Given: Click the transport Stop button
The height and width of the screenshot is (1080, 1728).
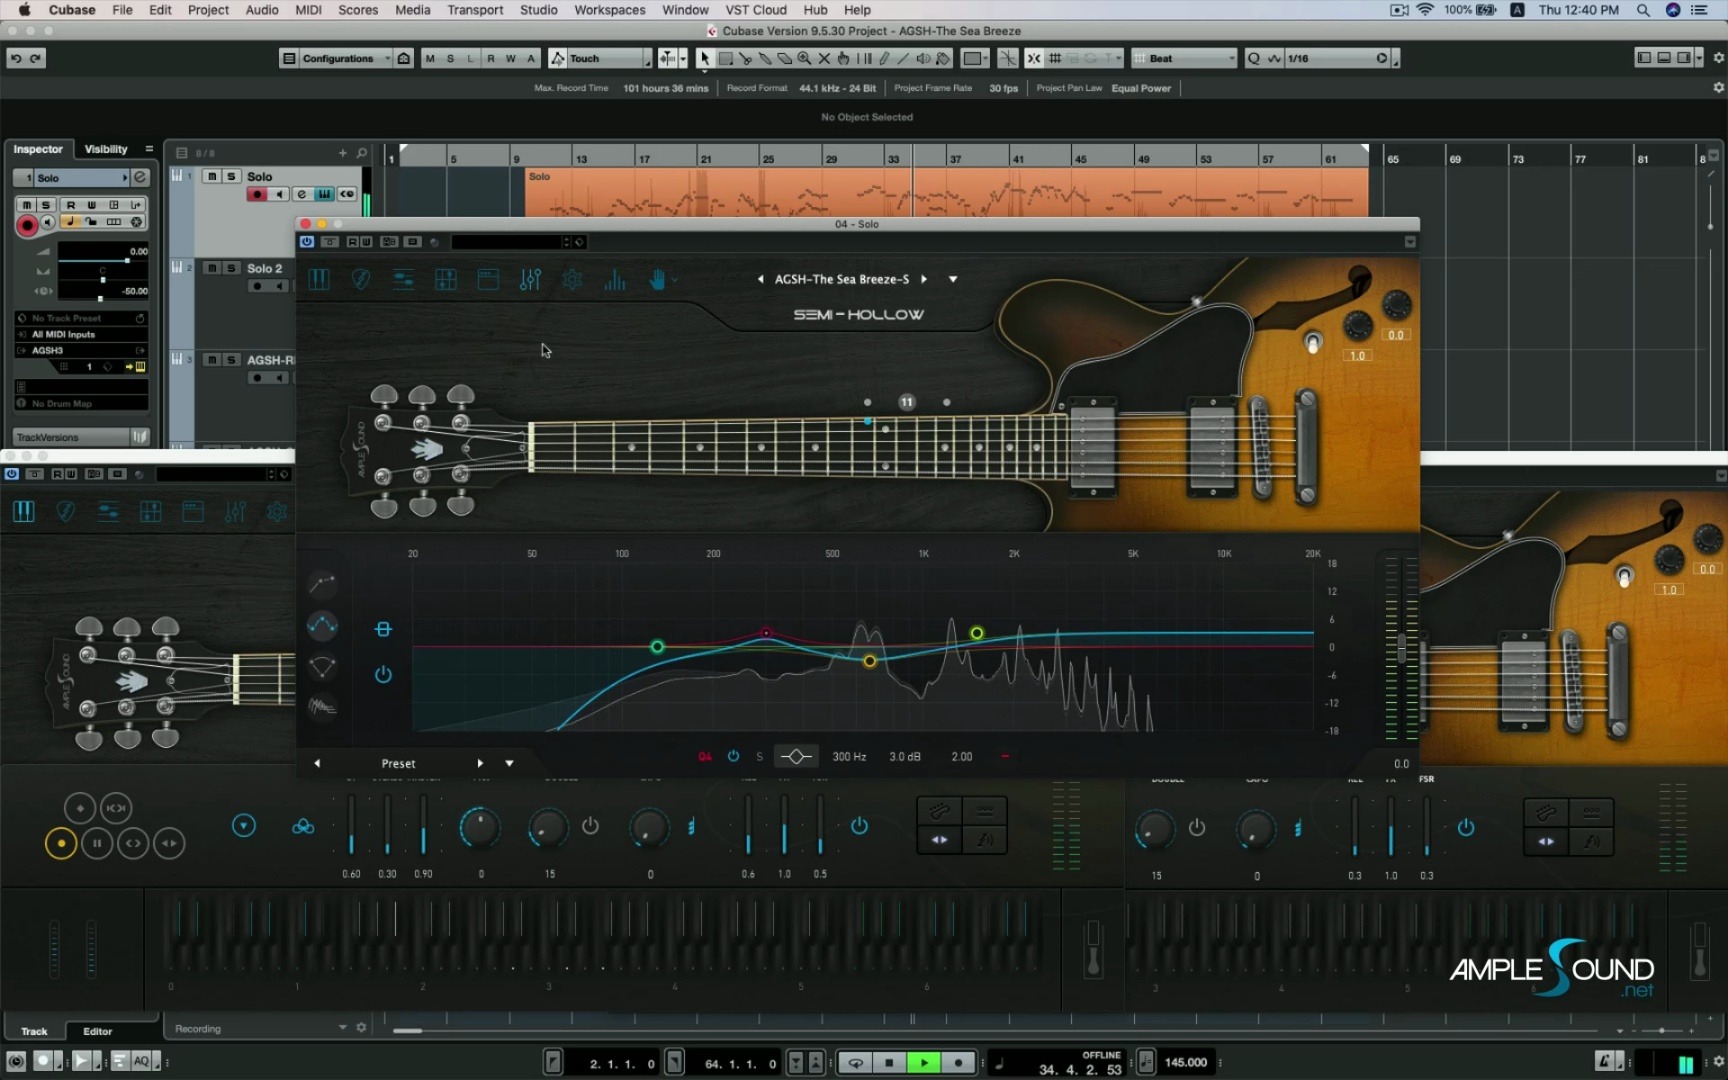Looking at the screenshot, I should point(889,1063).
